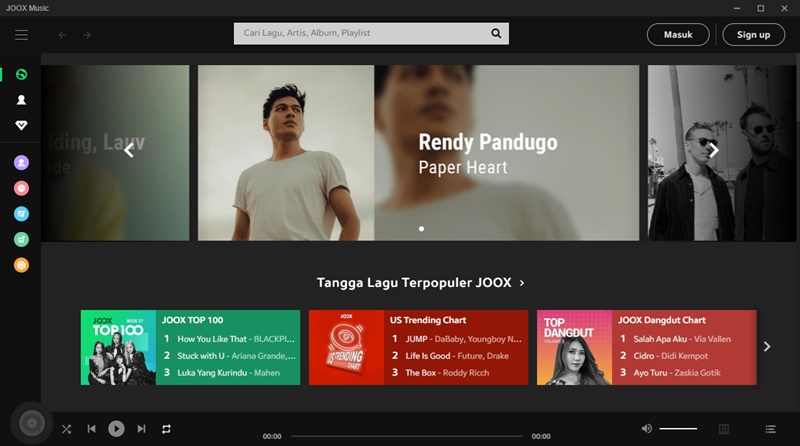Maximize the JOOX Music window

click(761, 8)
